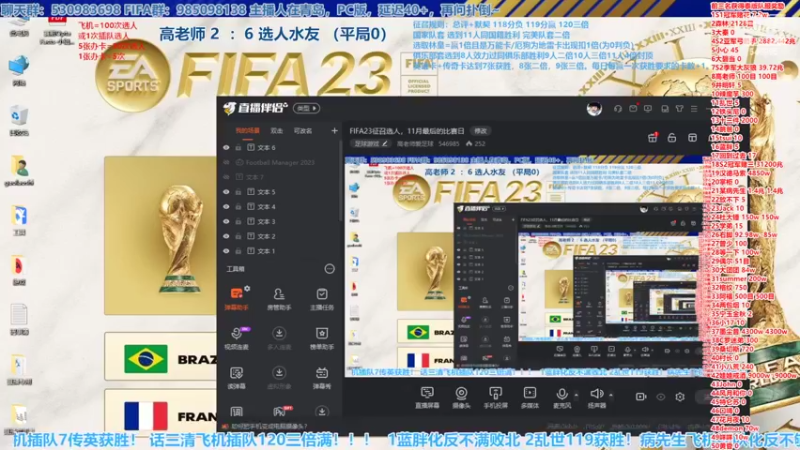Click the record video icon
800x450 pixels.
641,396
